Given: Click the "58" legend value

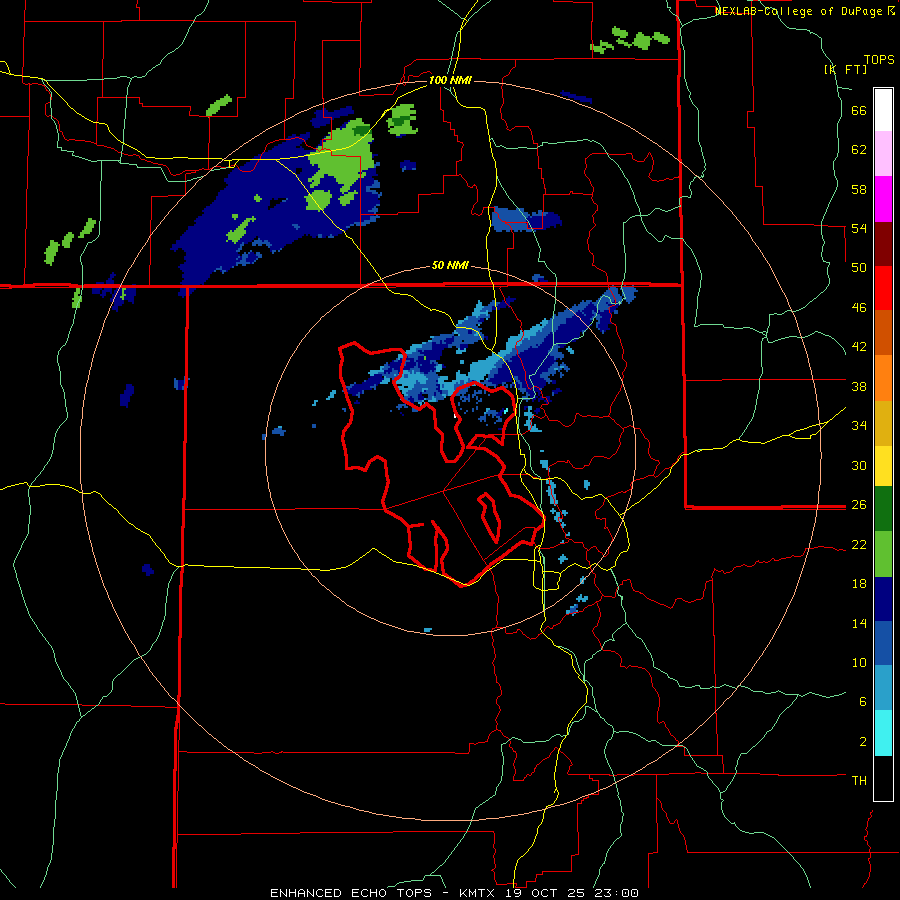Looking at the screenshot, I should [x=859, y=189].
